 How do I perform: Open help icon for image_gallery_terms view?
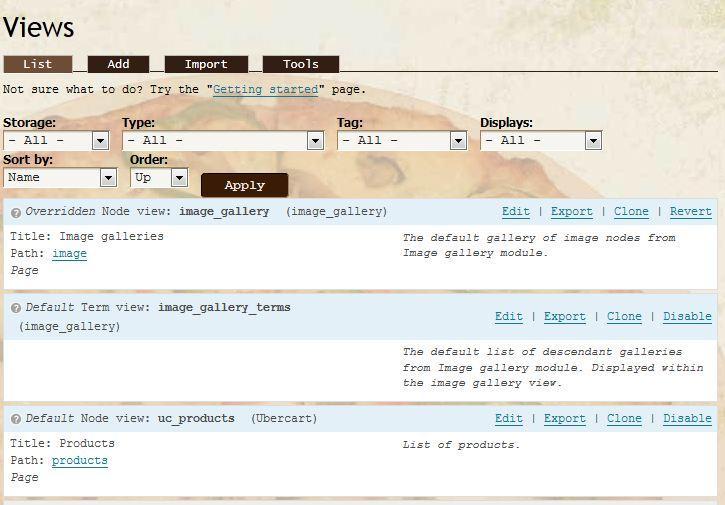tap(16, 308)
